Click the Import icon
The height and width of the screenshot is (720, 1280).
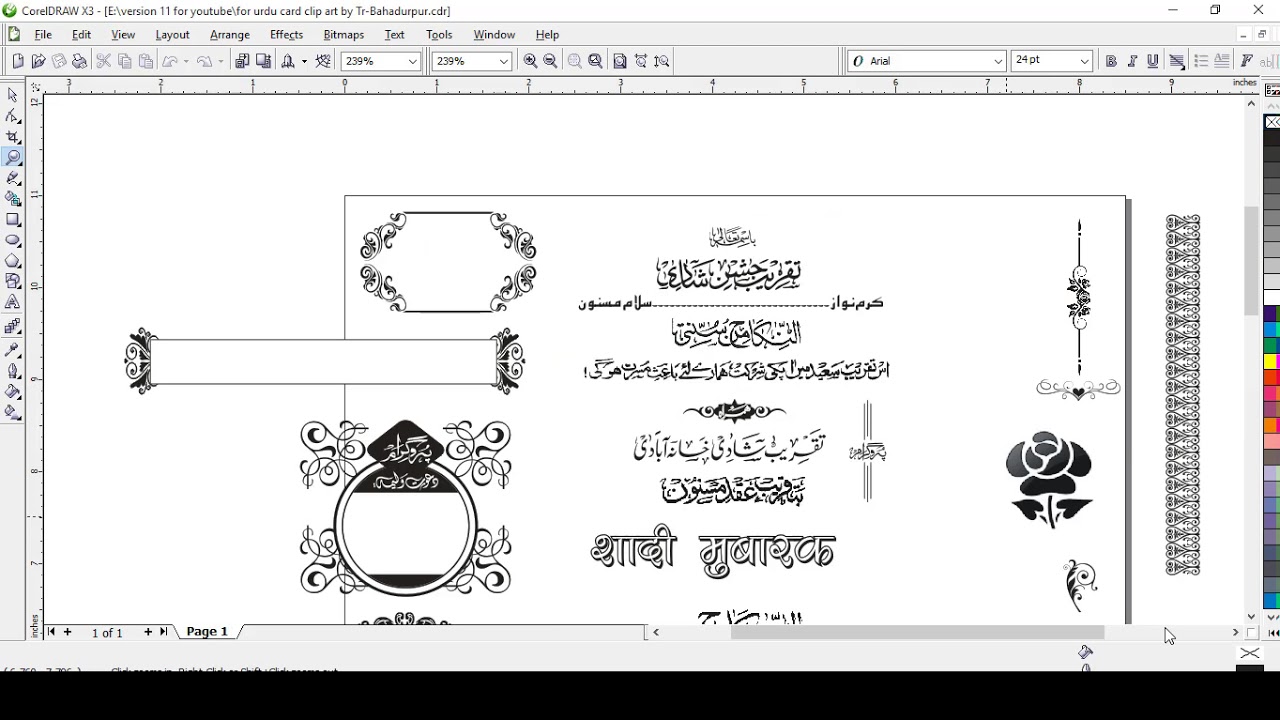pos(242,61)
